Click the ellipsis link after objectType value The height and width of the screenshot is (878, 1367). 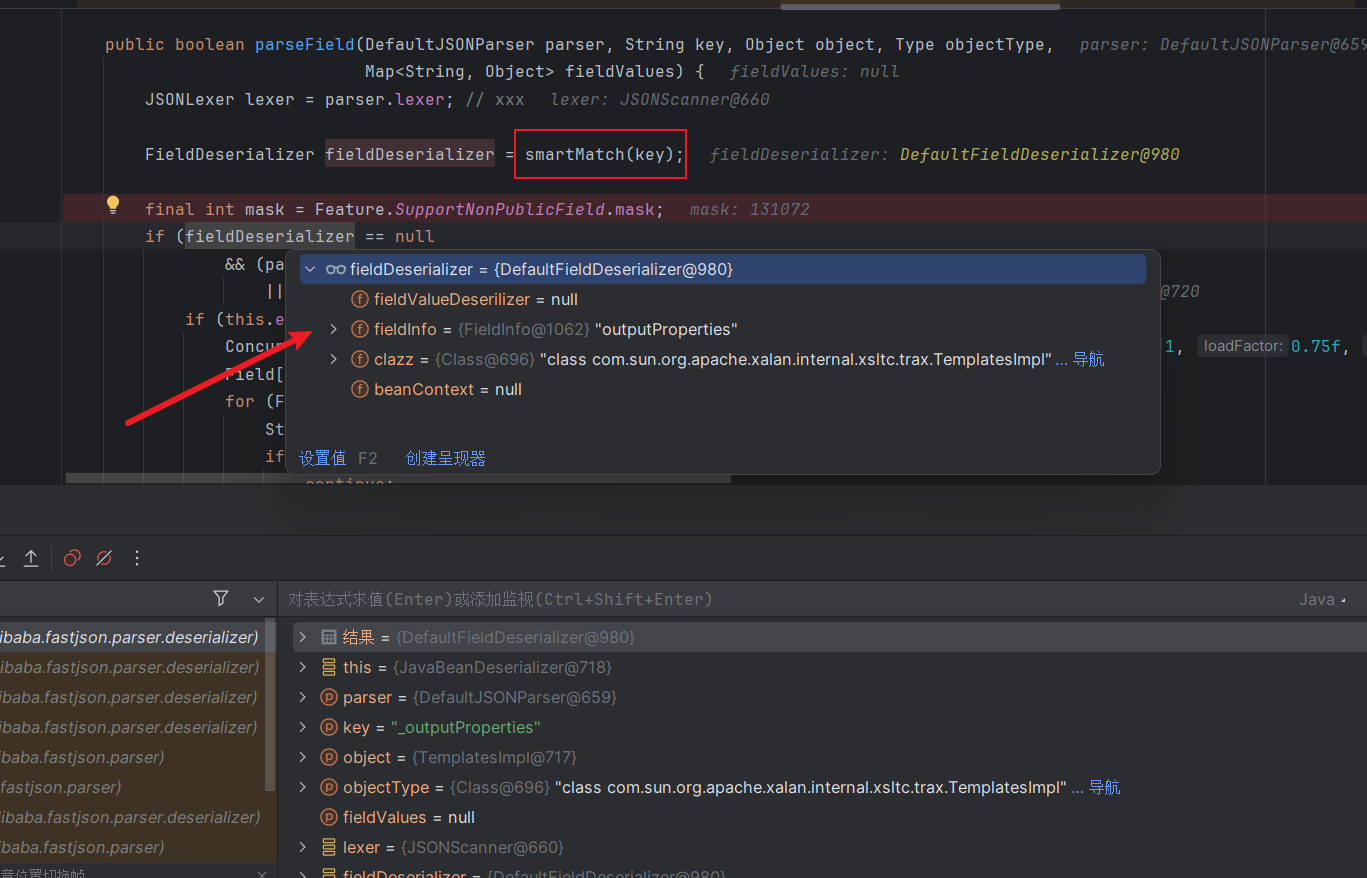[1078, 788]
